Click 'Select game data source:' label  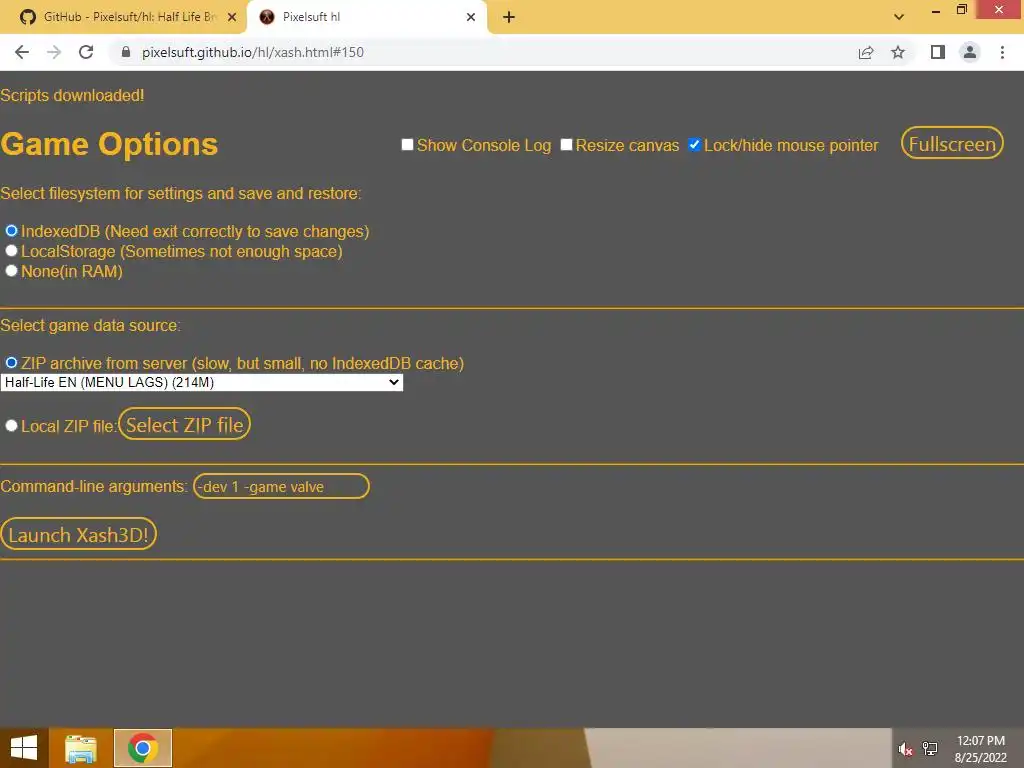(90, 325)
